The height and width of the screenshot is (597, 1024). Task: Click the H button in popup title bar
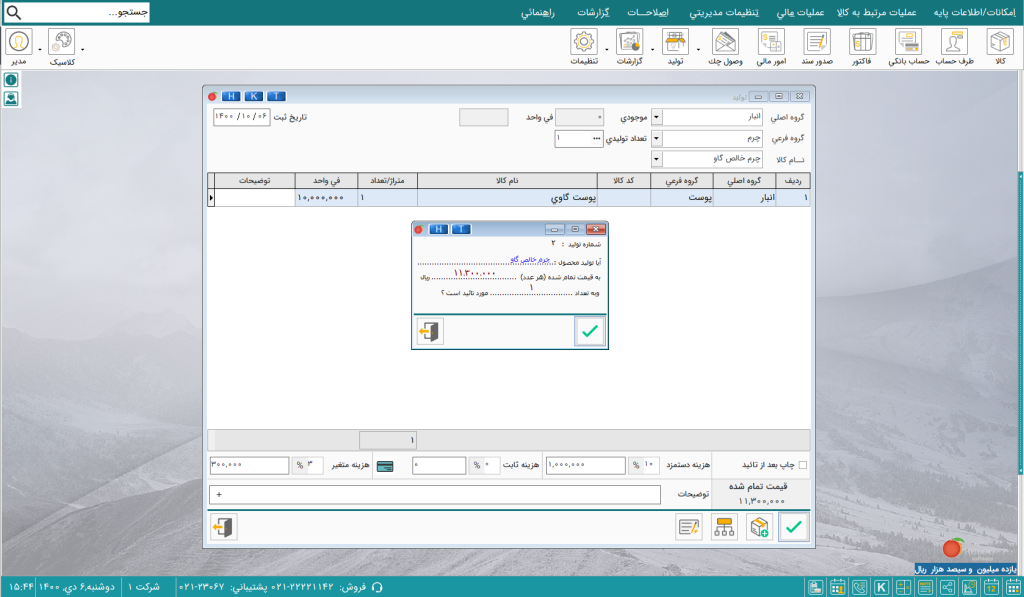[439, 229]
